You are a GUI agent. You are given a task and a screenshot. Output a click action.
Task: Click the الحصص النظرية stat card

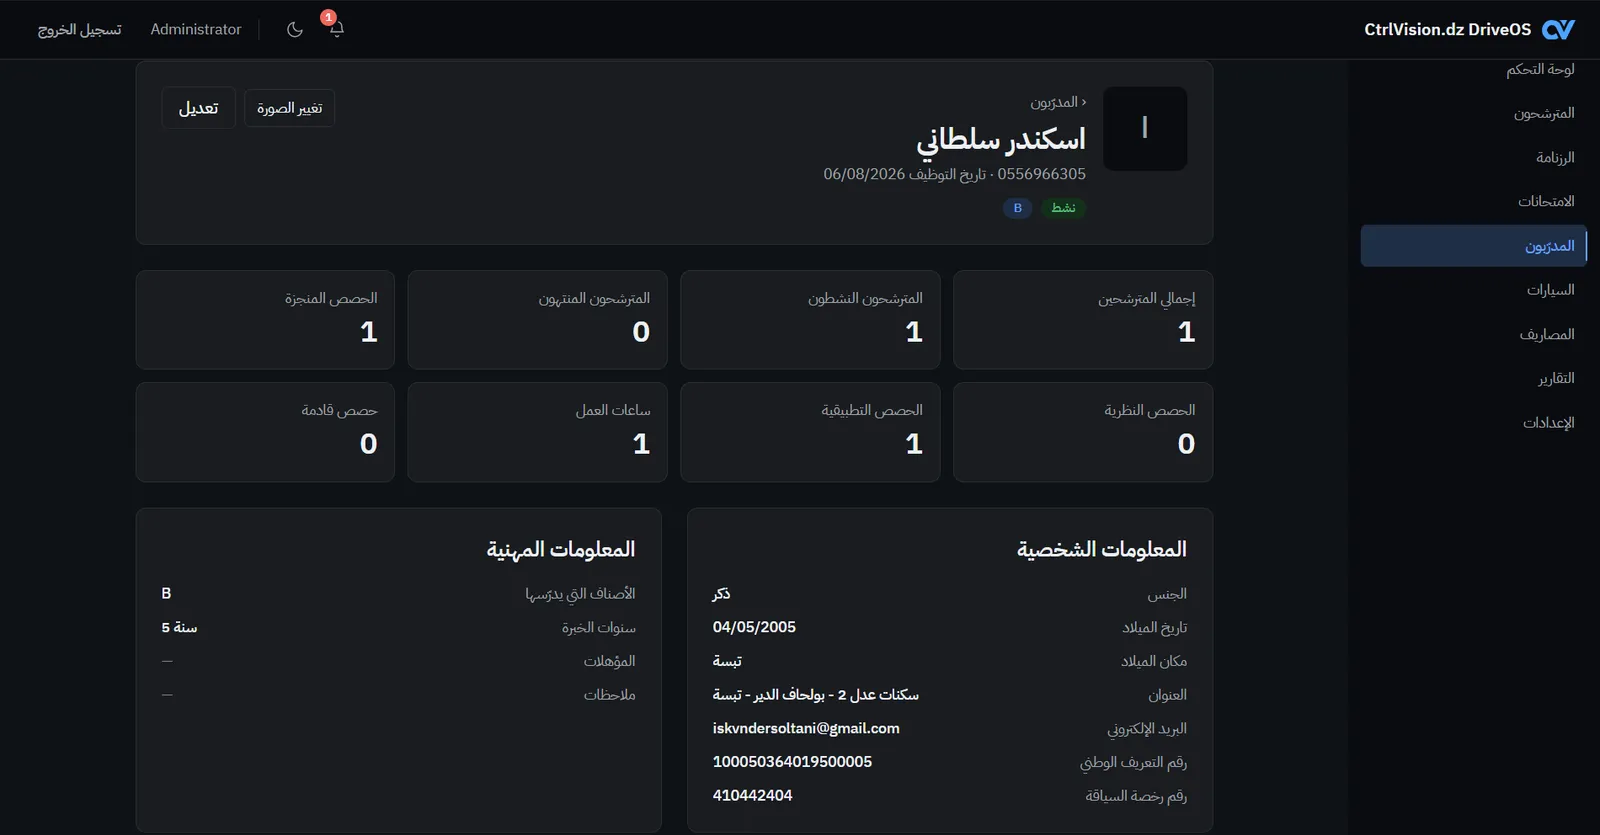[1083, 432]
